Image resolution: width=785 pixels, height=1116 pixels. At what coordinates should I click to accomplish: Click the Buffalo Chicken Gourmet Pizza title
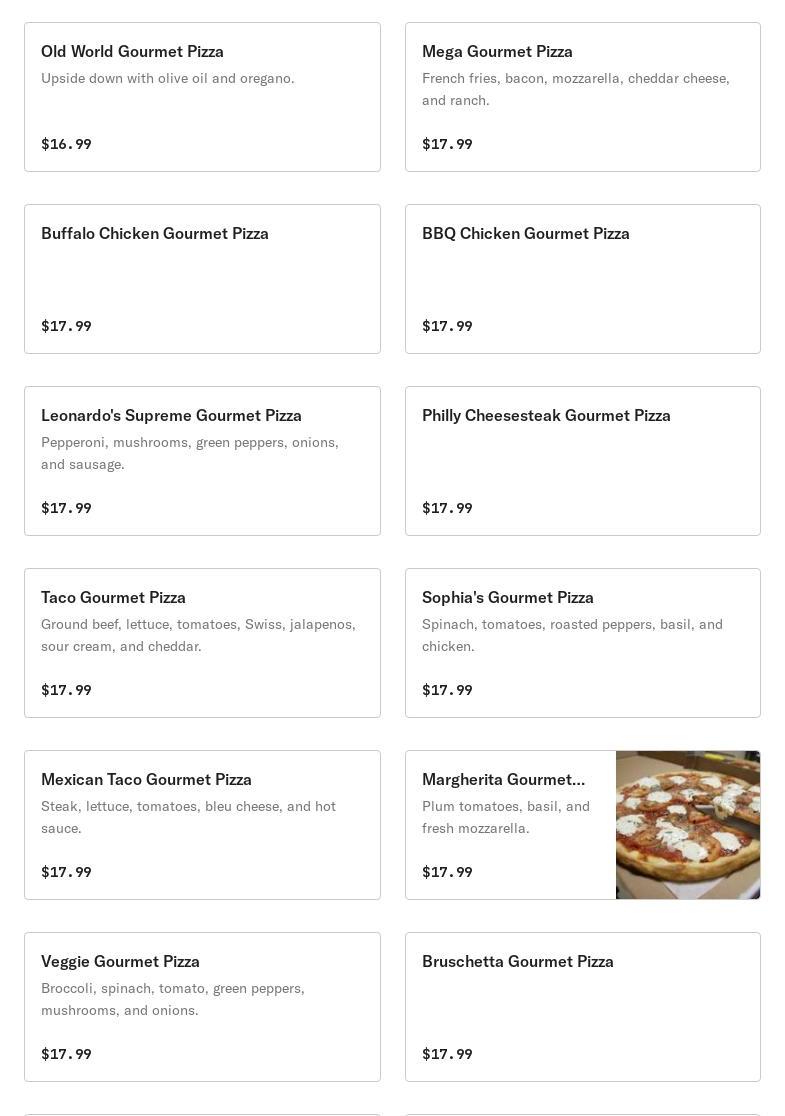tap(155, 233)
